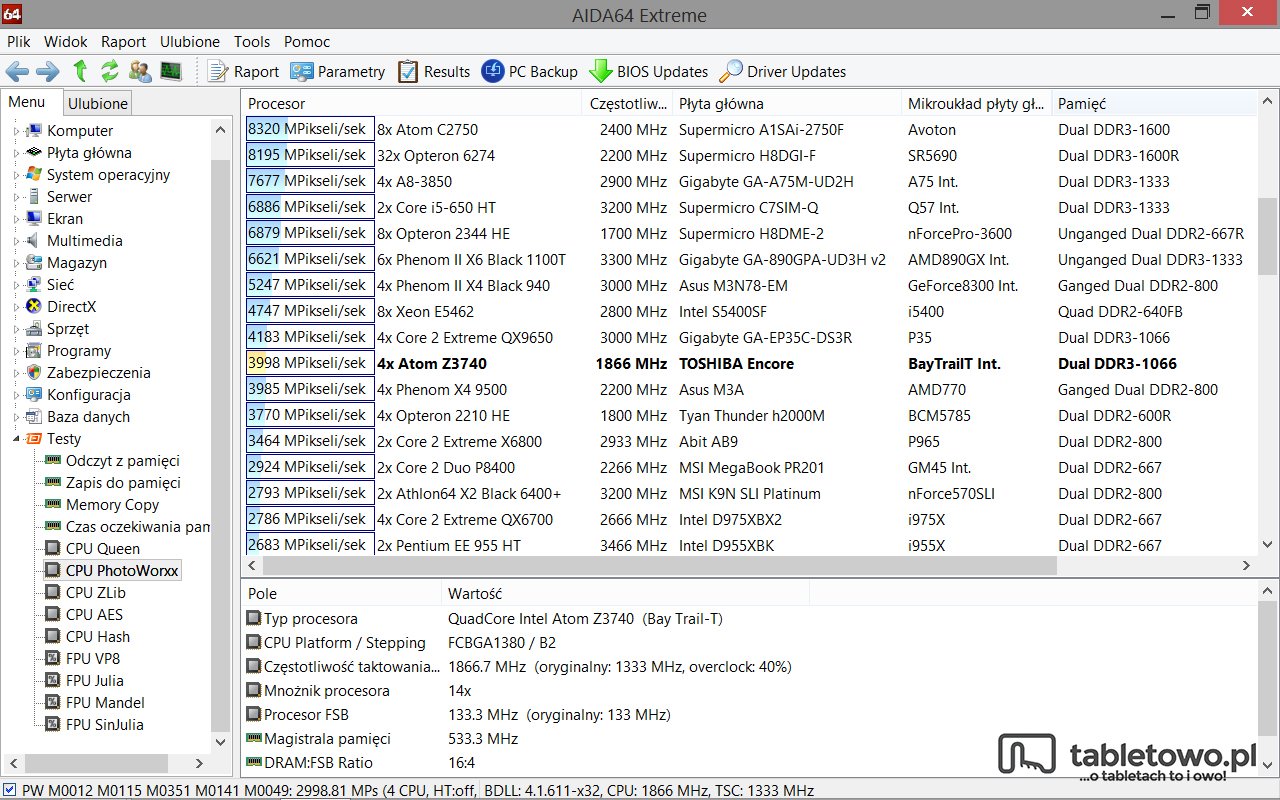
Task: Switch to the Ulubione sidebar tab
Action: 98,103
